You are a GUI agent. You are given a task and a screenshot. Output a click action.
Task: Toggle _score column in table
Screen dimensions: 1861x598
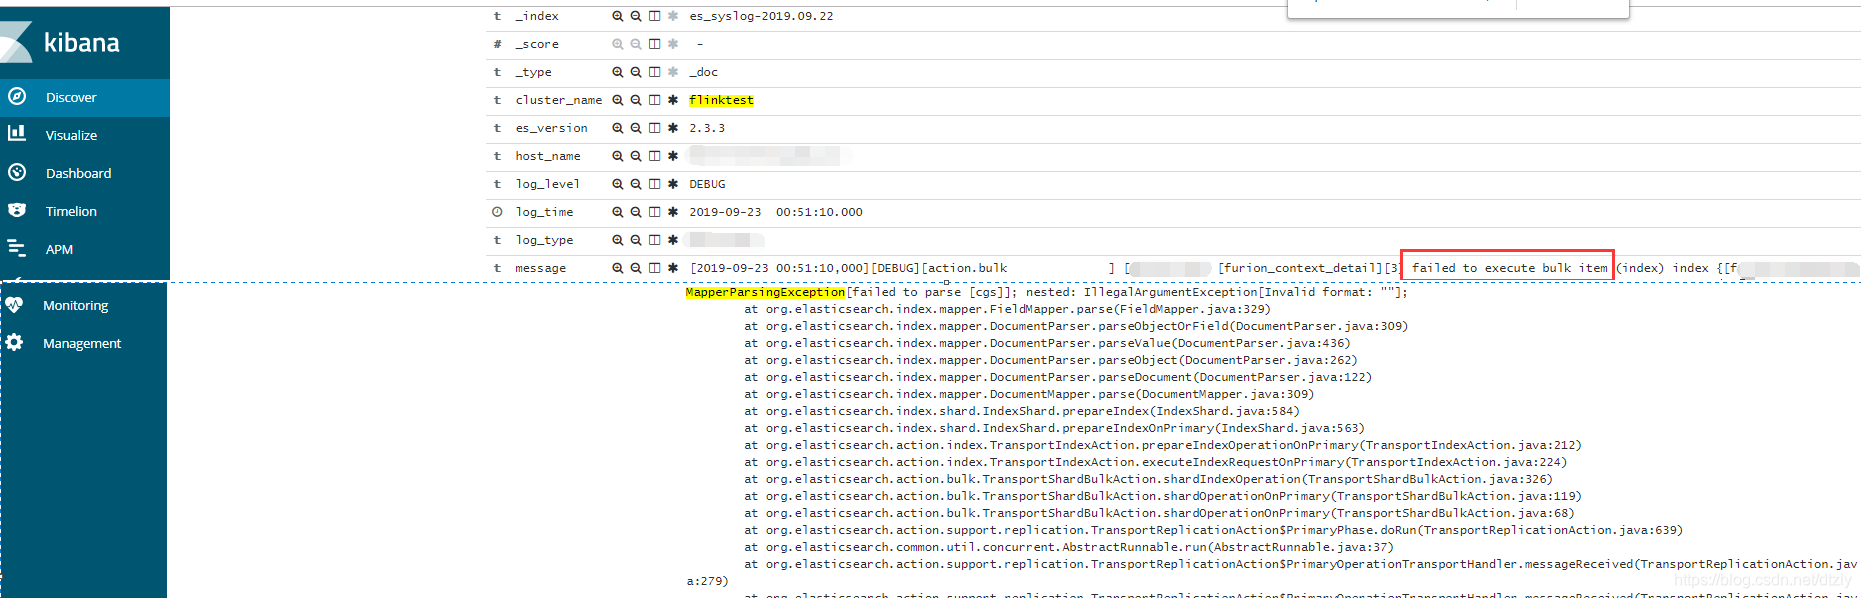point(654,44)
